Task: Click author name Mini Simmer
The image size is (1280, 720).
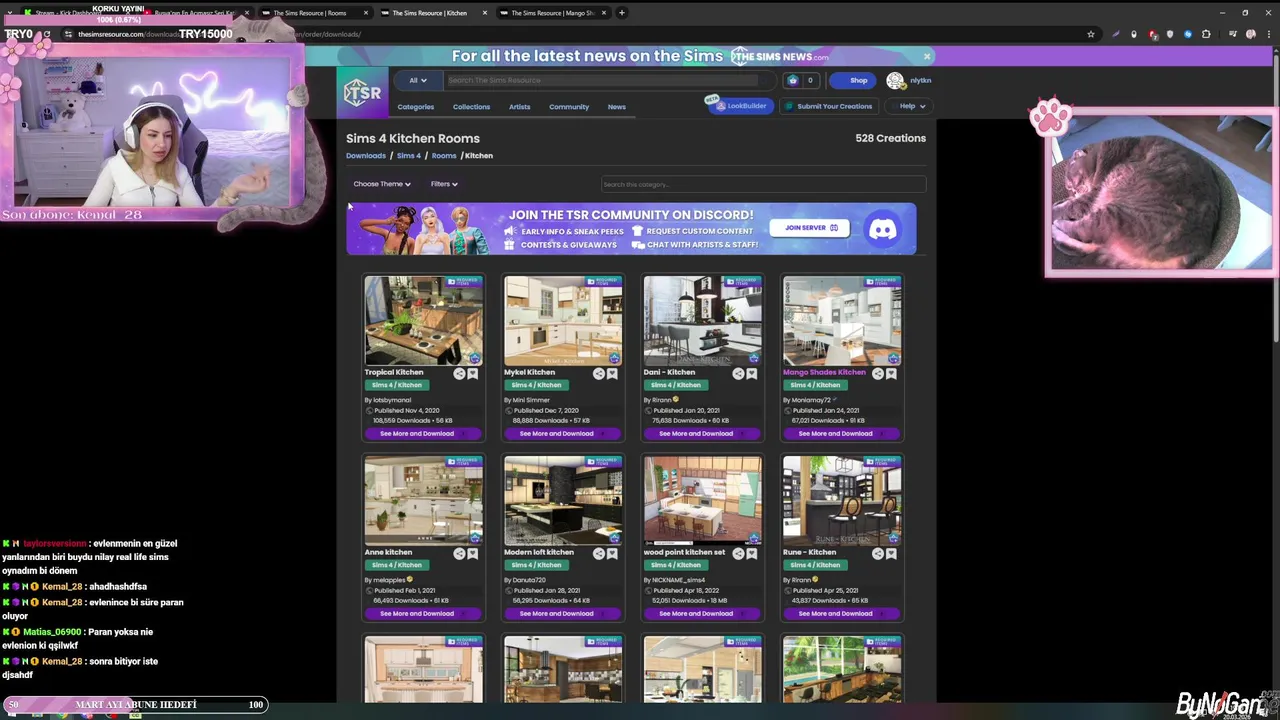Action: click(531, 400)
